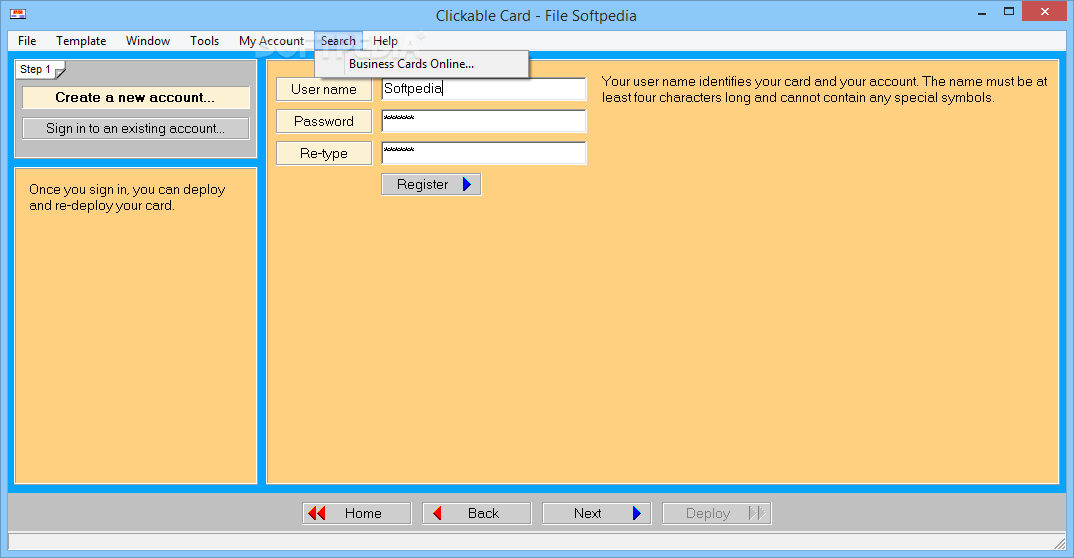
Task: Click the Home navigation button
Action: (x=357, y=513)
